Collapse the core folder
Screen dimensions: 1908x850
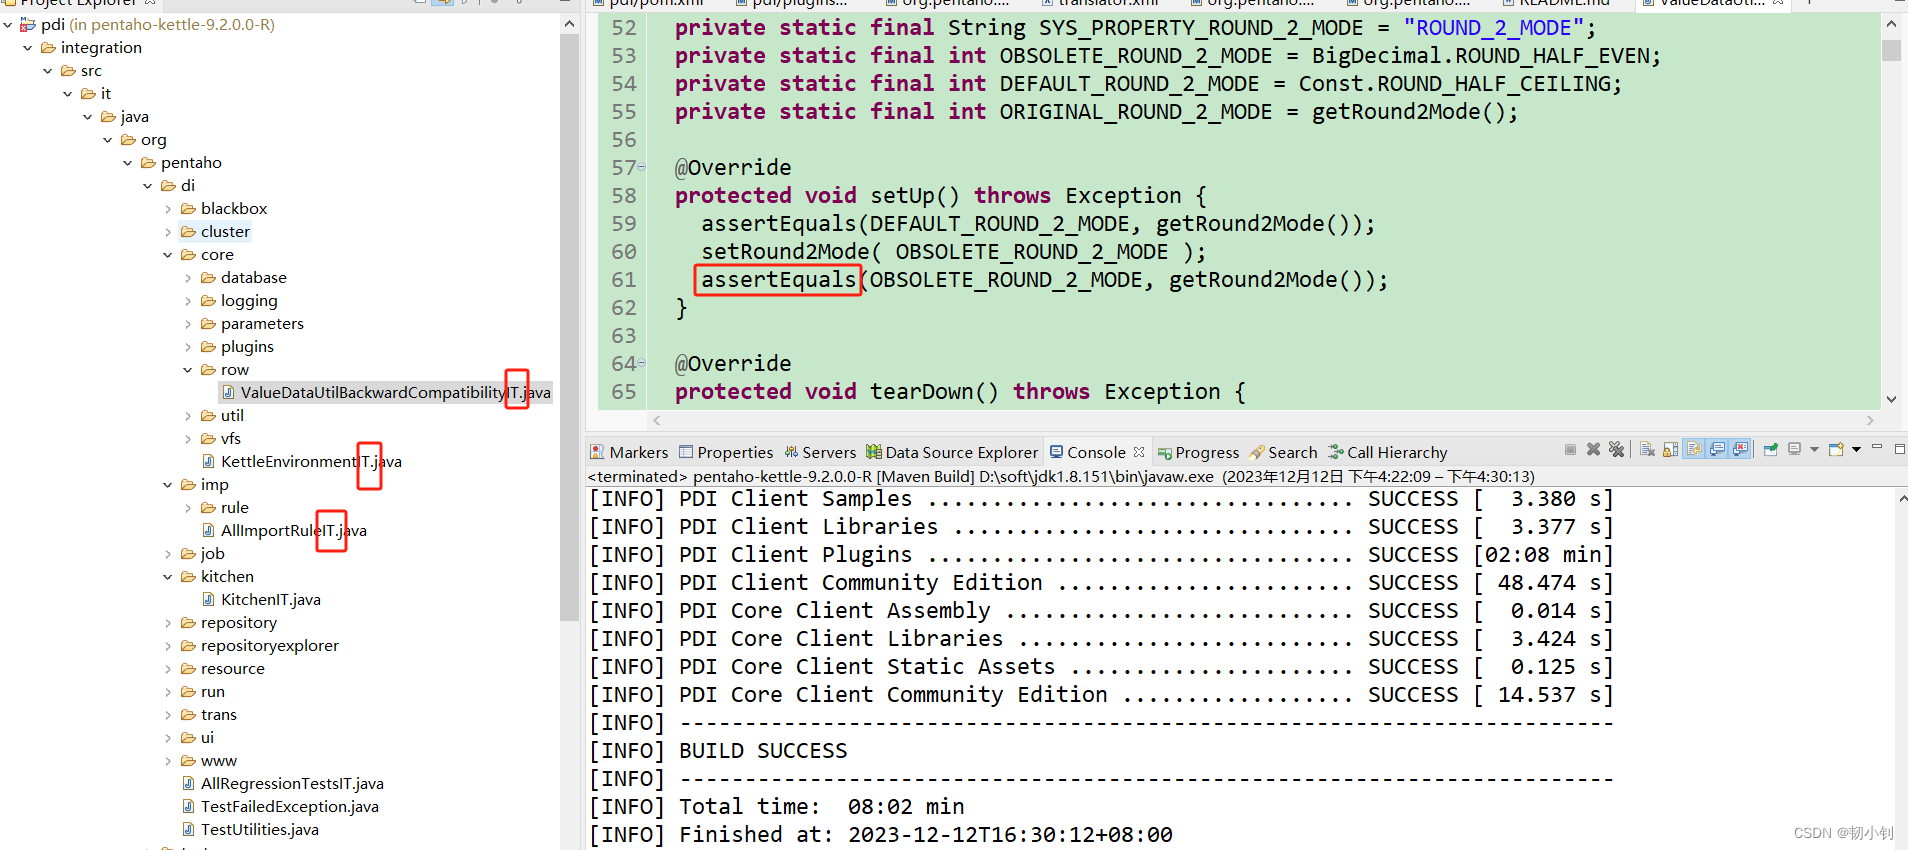click(168, 255)
